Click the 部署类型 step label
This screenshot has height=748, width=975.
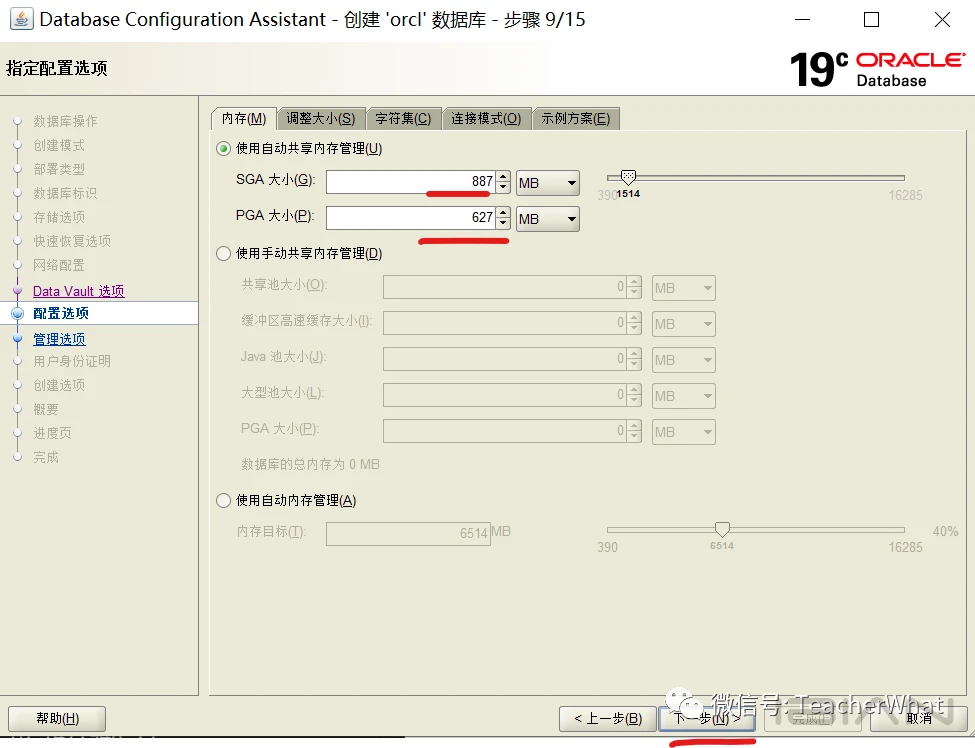point(59,169)
